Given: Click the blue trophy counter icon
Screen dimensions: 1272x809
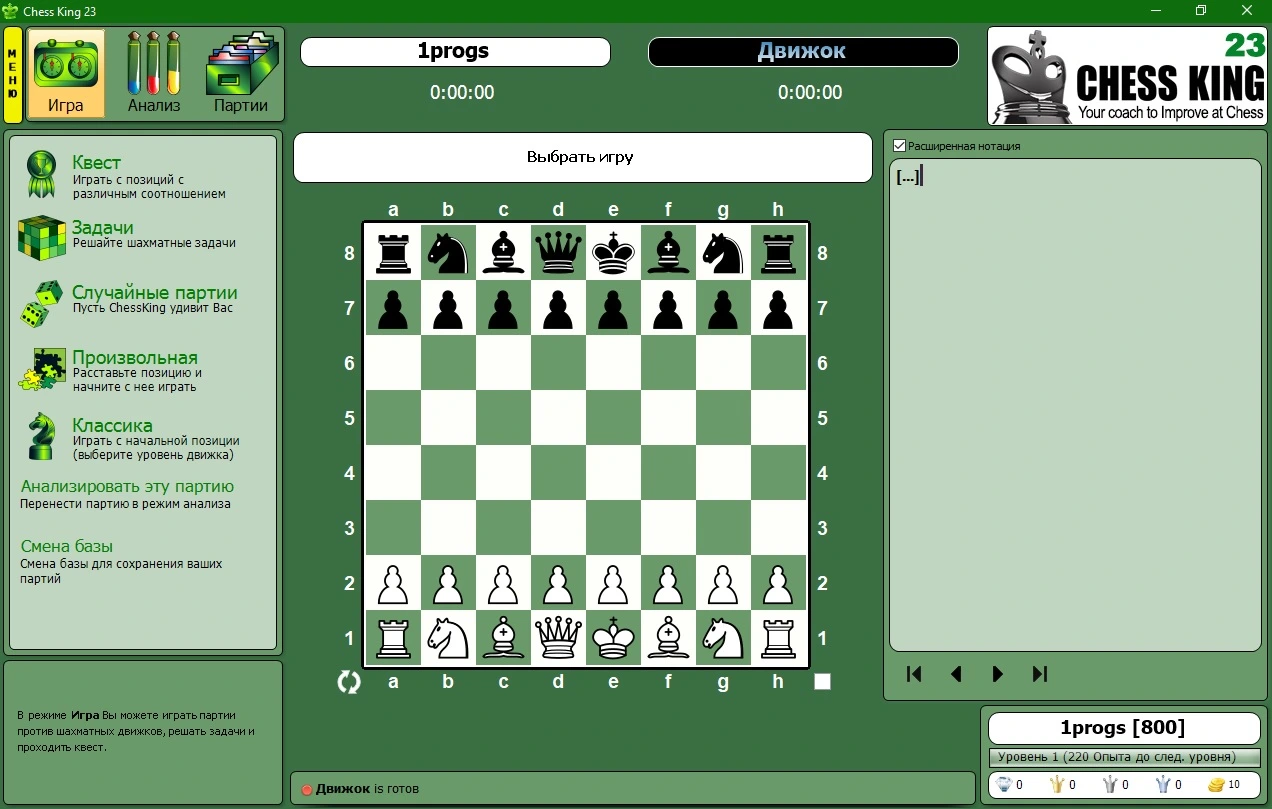Looking at the screenshot, I should point(1162,785).
